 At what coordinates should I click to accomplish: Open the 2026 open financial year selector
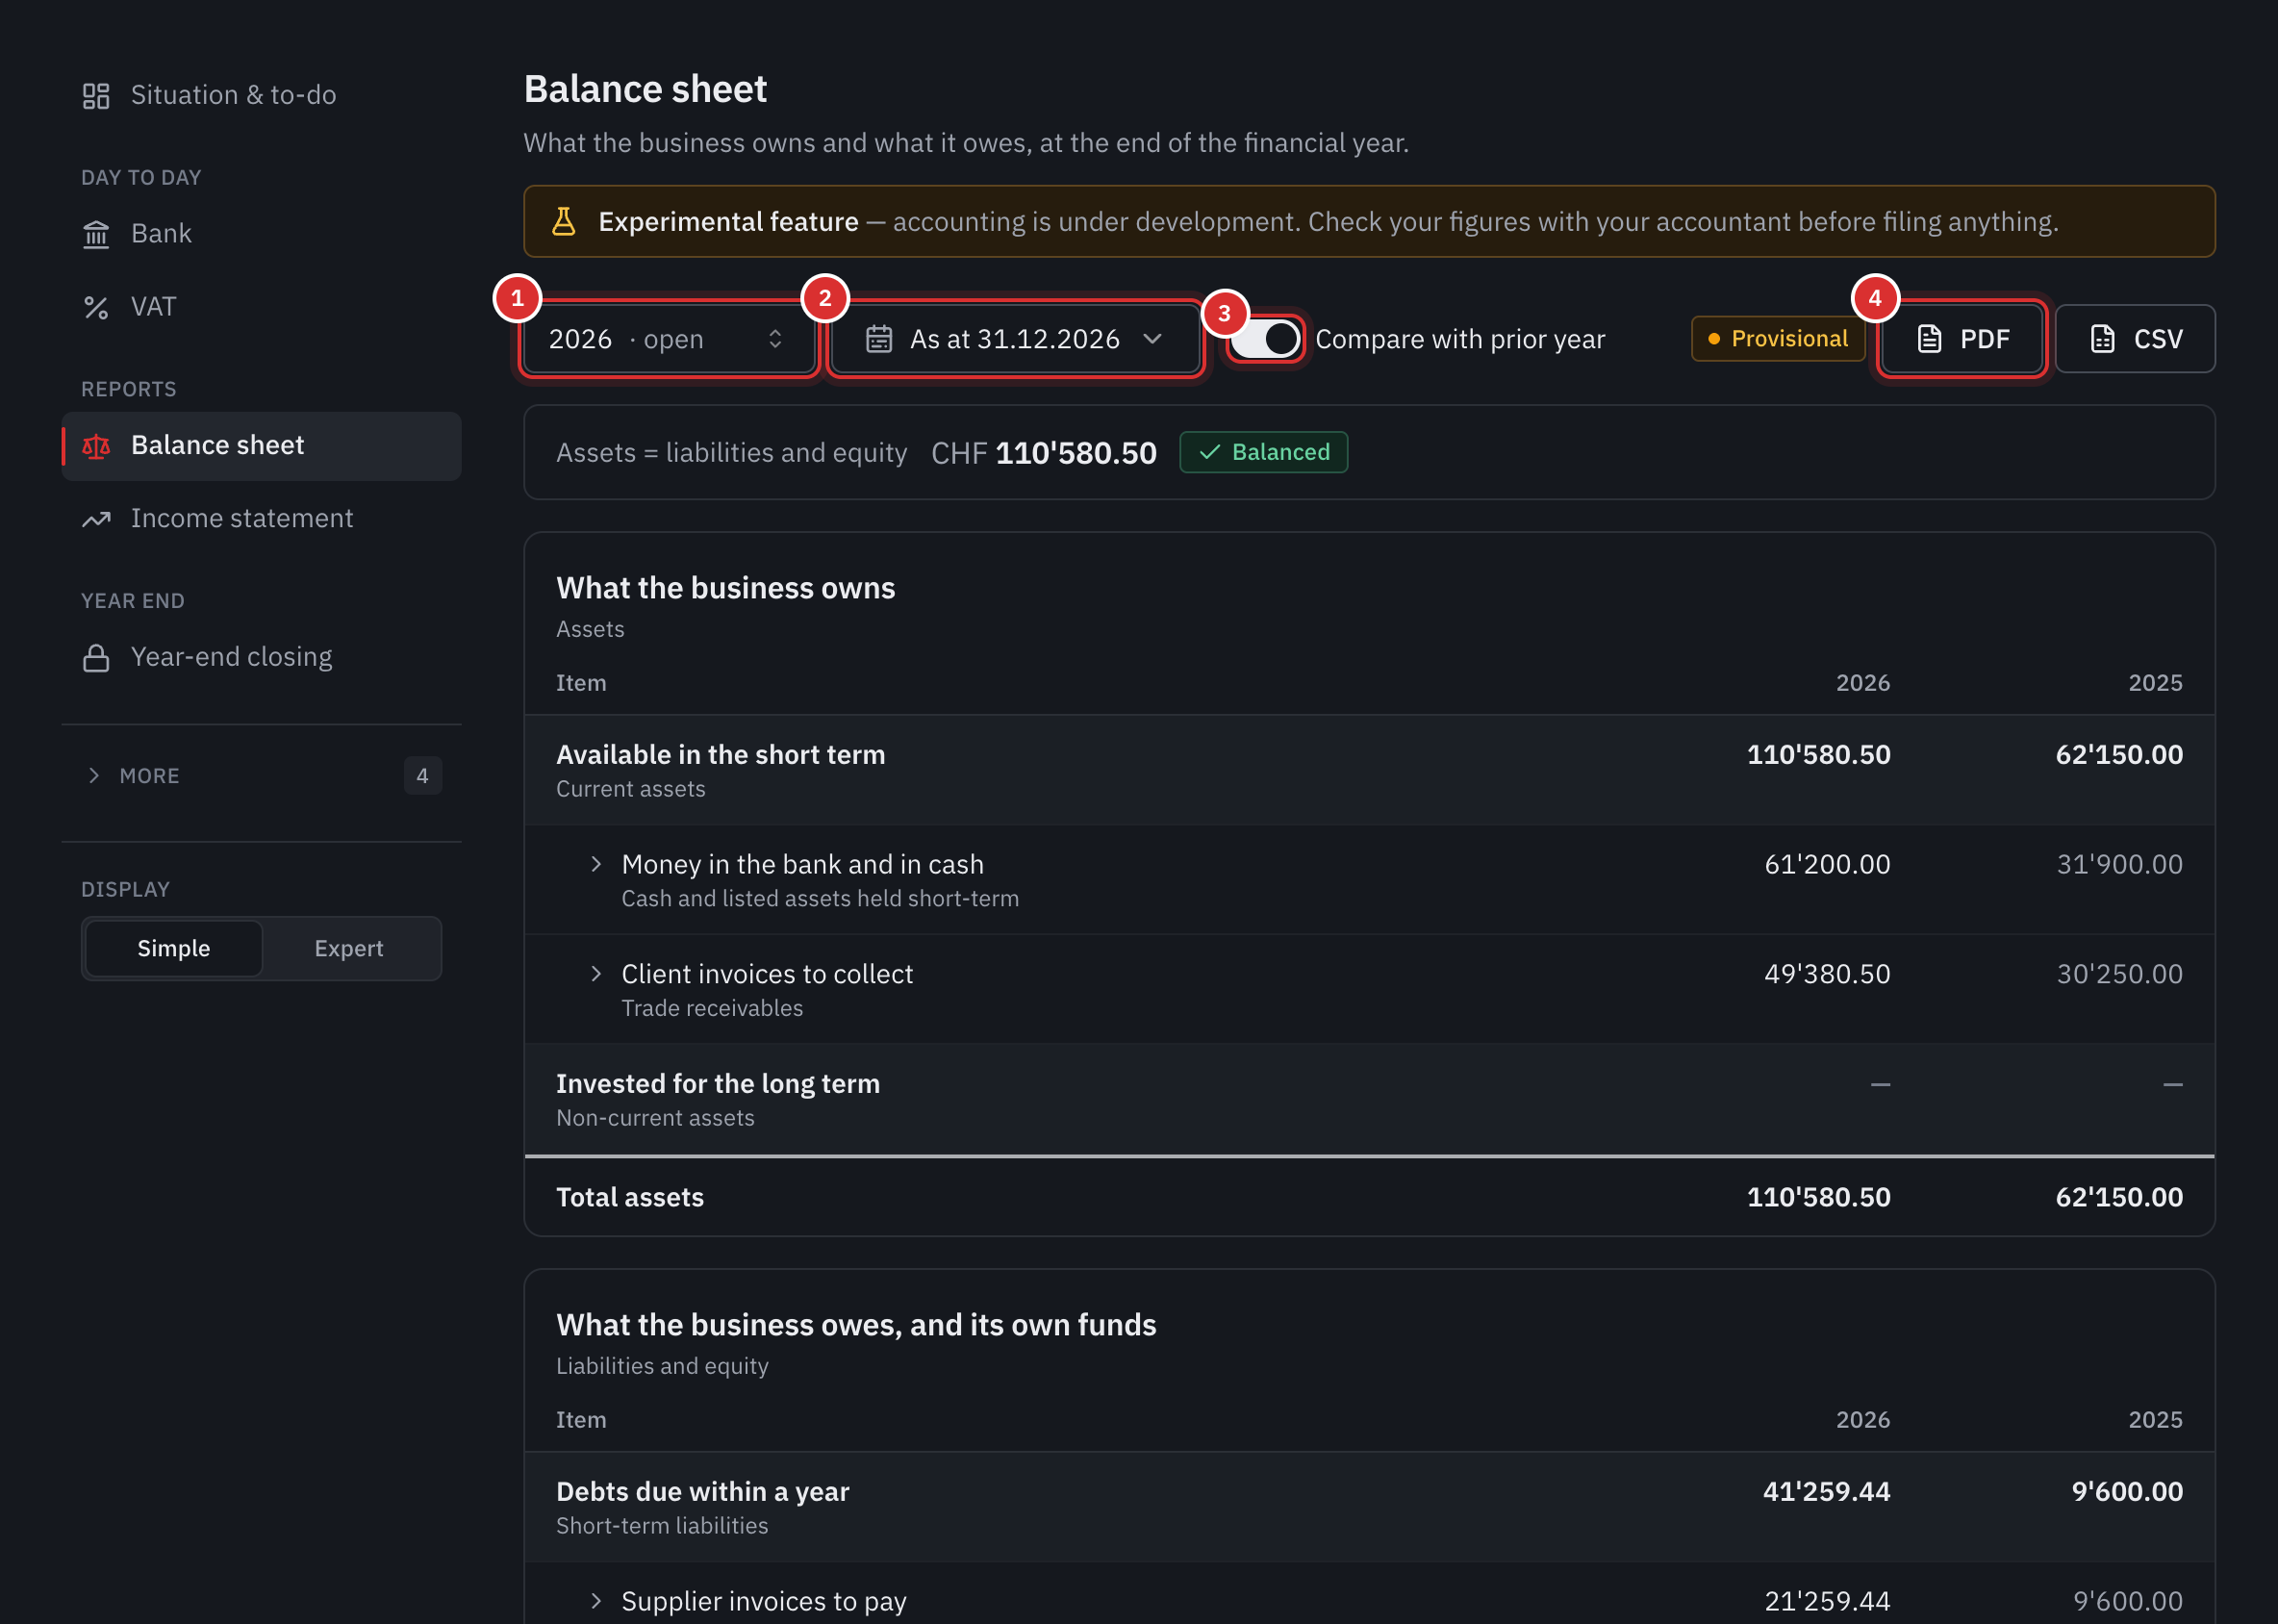(x=669, y=339)
